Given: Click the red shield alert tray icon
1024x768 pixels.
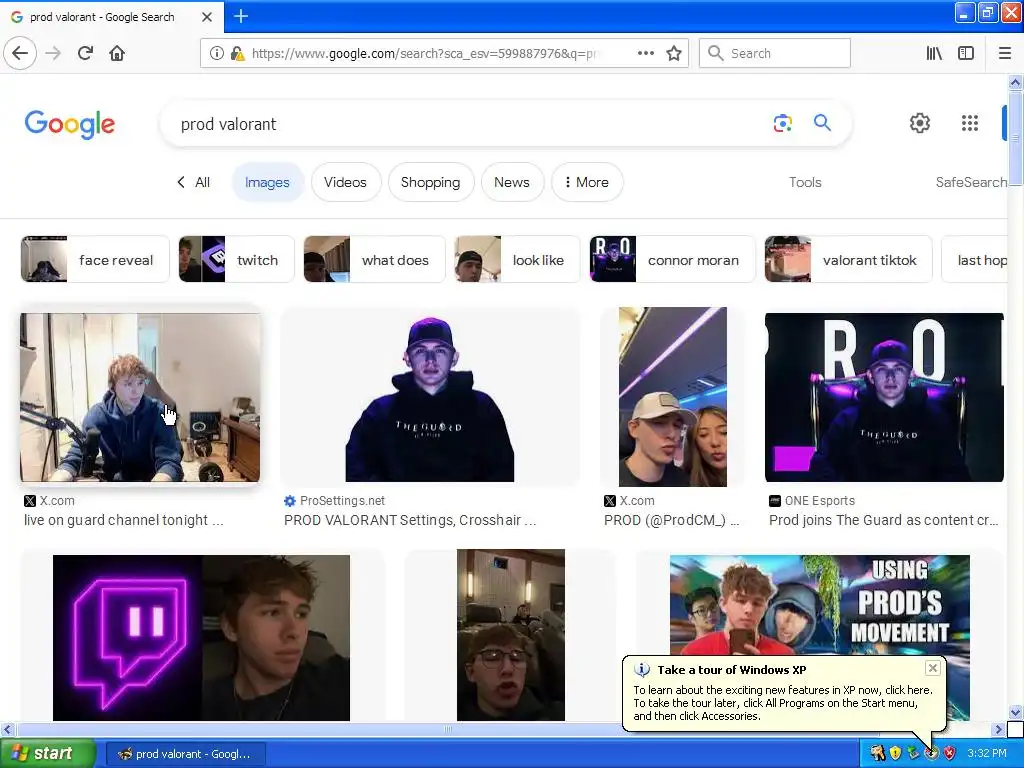Looking at the screenshot, I should (x=950, y=754).
